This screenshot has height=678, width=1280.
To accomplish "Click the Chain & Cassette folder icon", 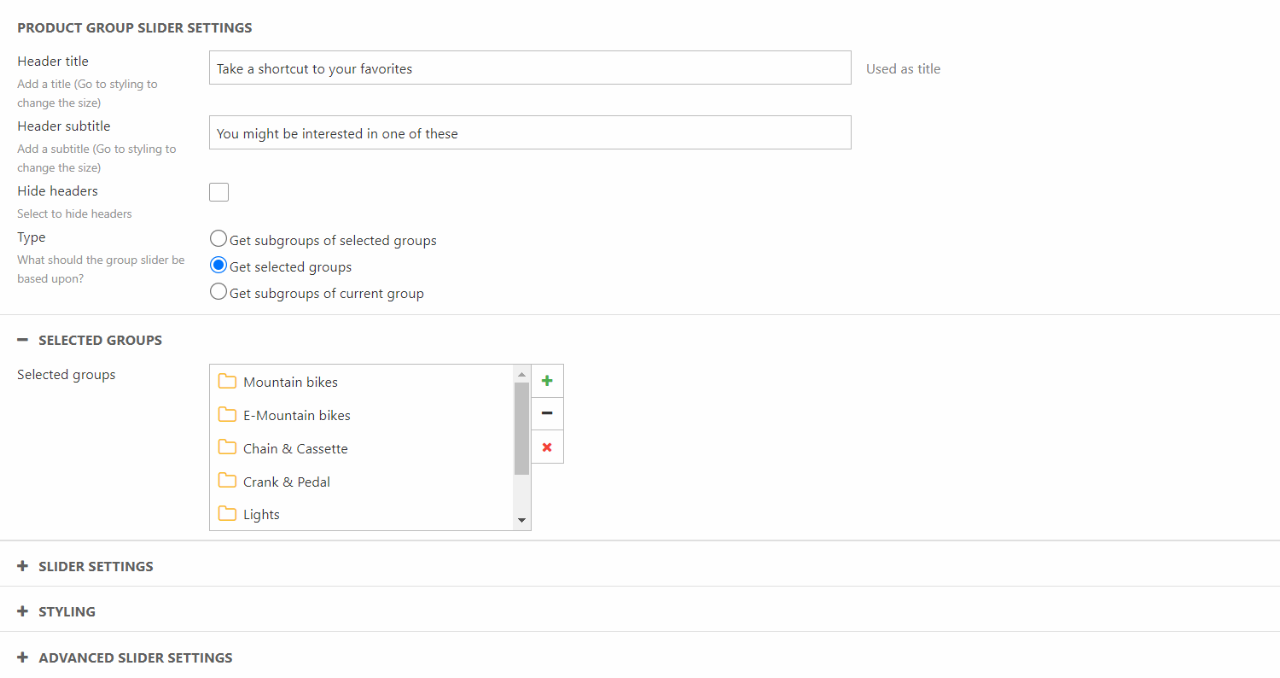I will pos(227,448).
